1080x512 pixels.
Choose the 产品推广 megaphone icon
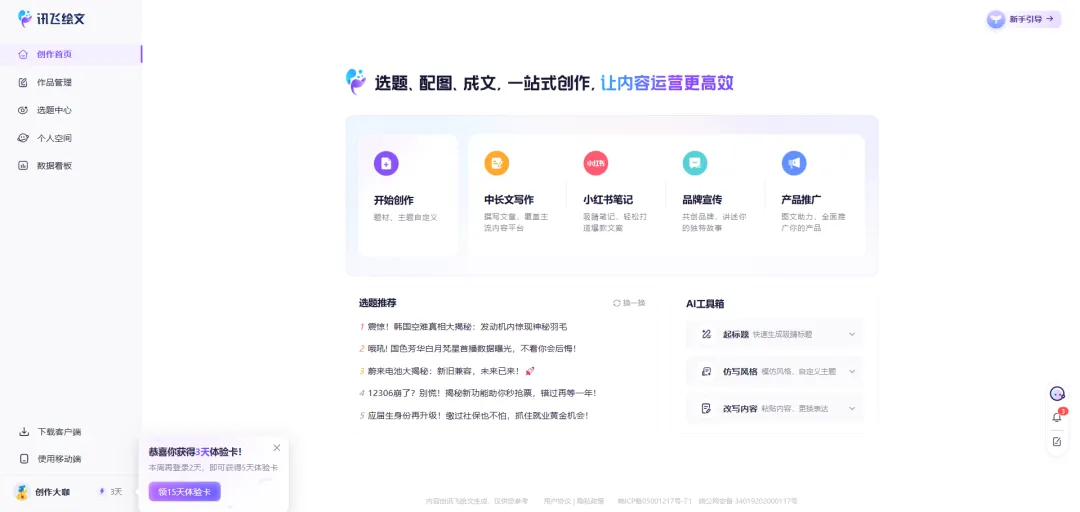click(x=794, y=163)
